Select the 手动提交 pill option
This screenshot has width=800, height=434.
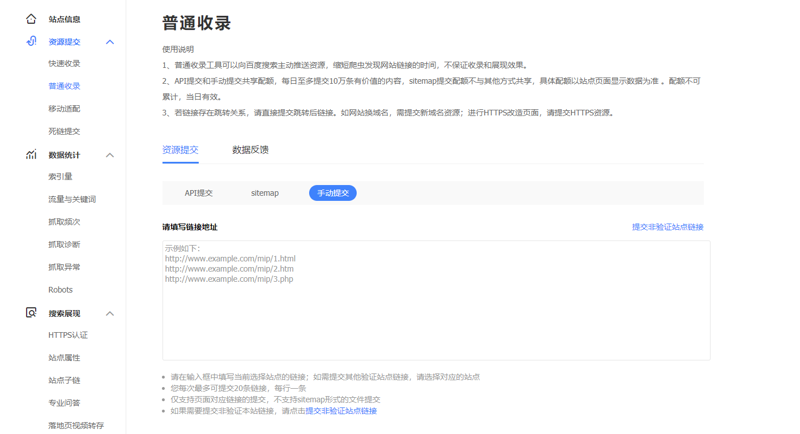click(332, 193)
